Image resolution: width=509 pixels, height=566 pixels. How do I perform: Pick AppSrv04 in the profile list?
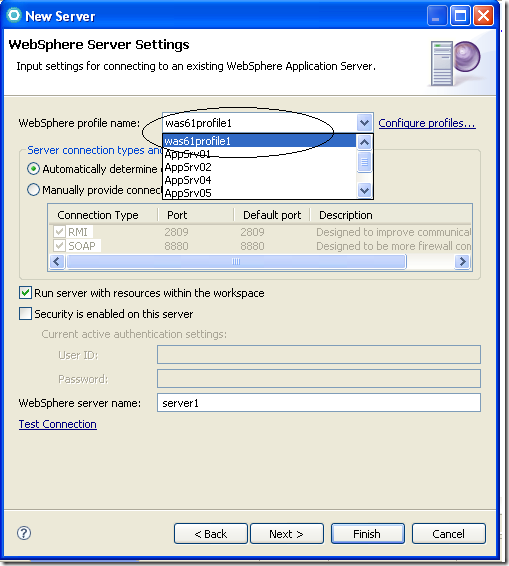click(x=259, y=180)
